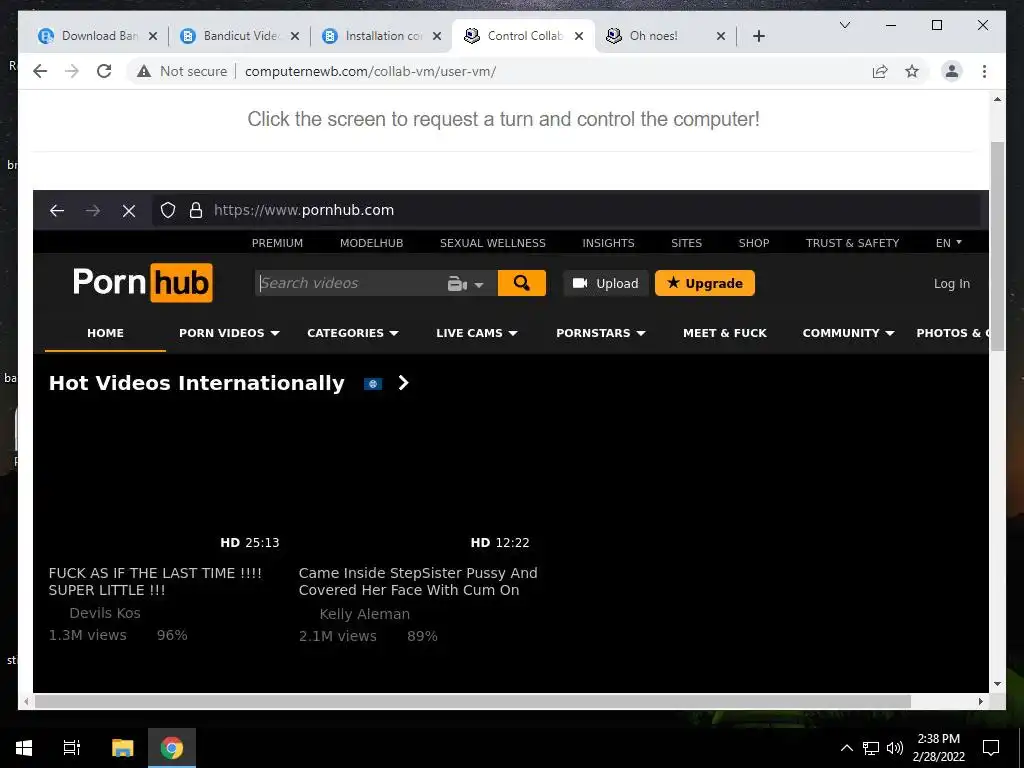Launch File Explorer from the taskbar
Screen dimensions: 1024x768
pos(122,748)
